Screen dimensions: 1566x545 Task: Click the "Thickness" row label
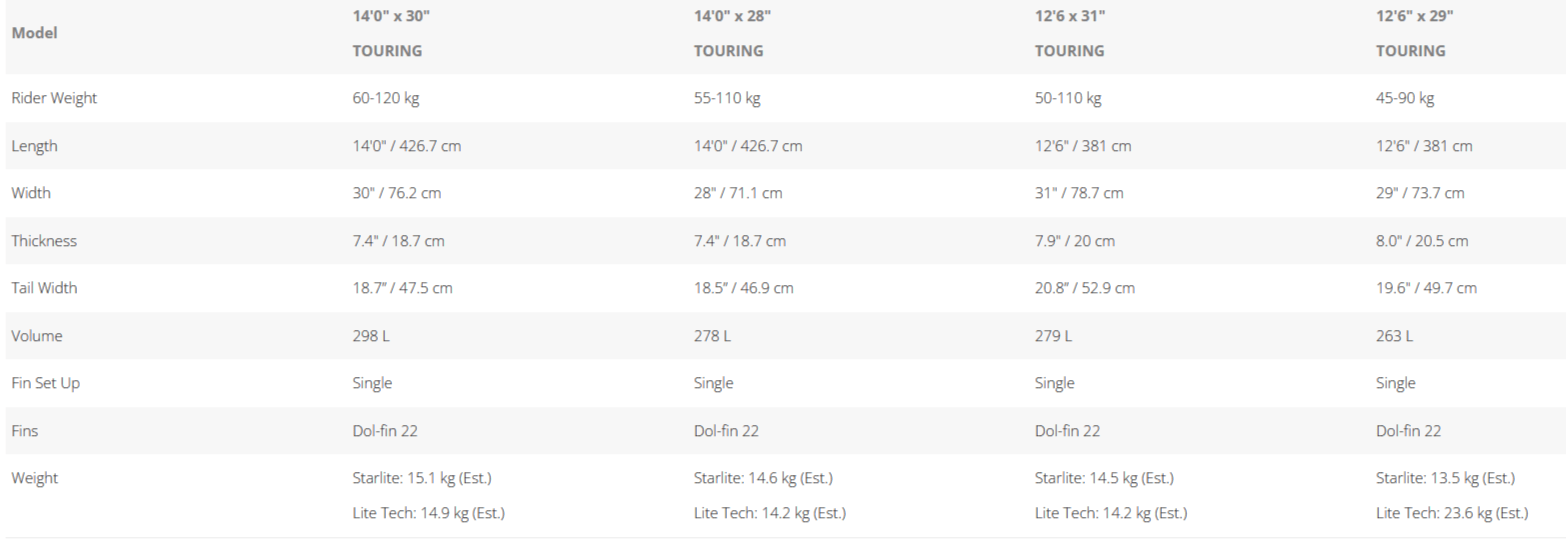point(44,241)
